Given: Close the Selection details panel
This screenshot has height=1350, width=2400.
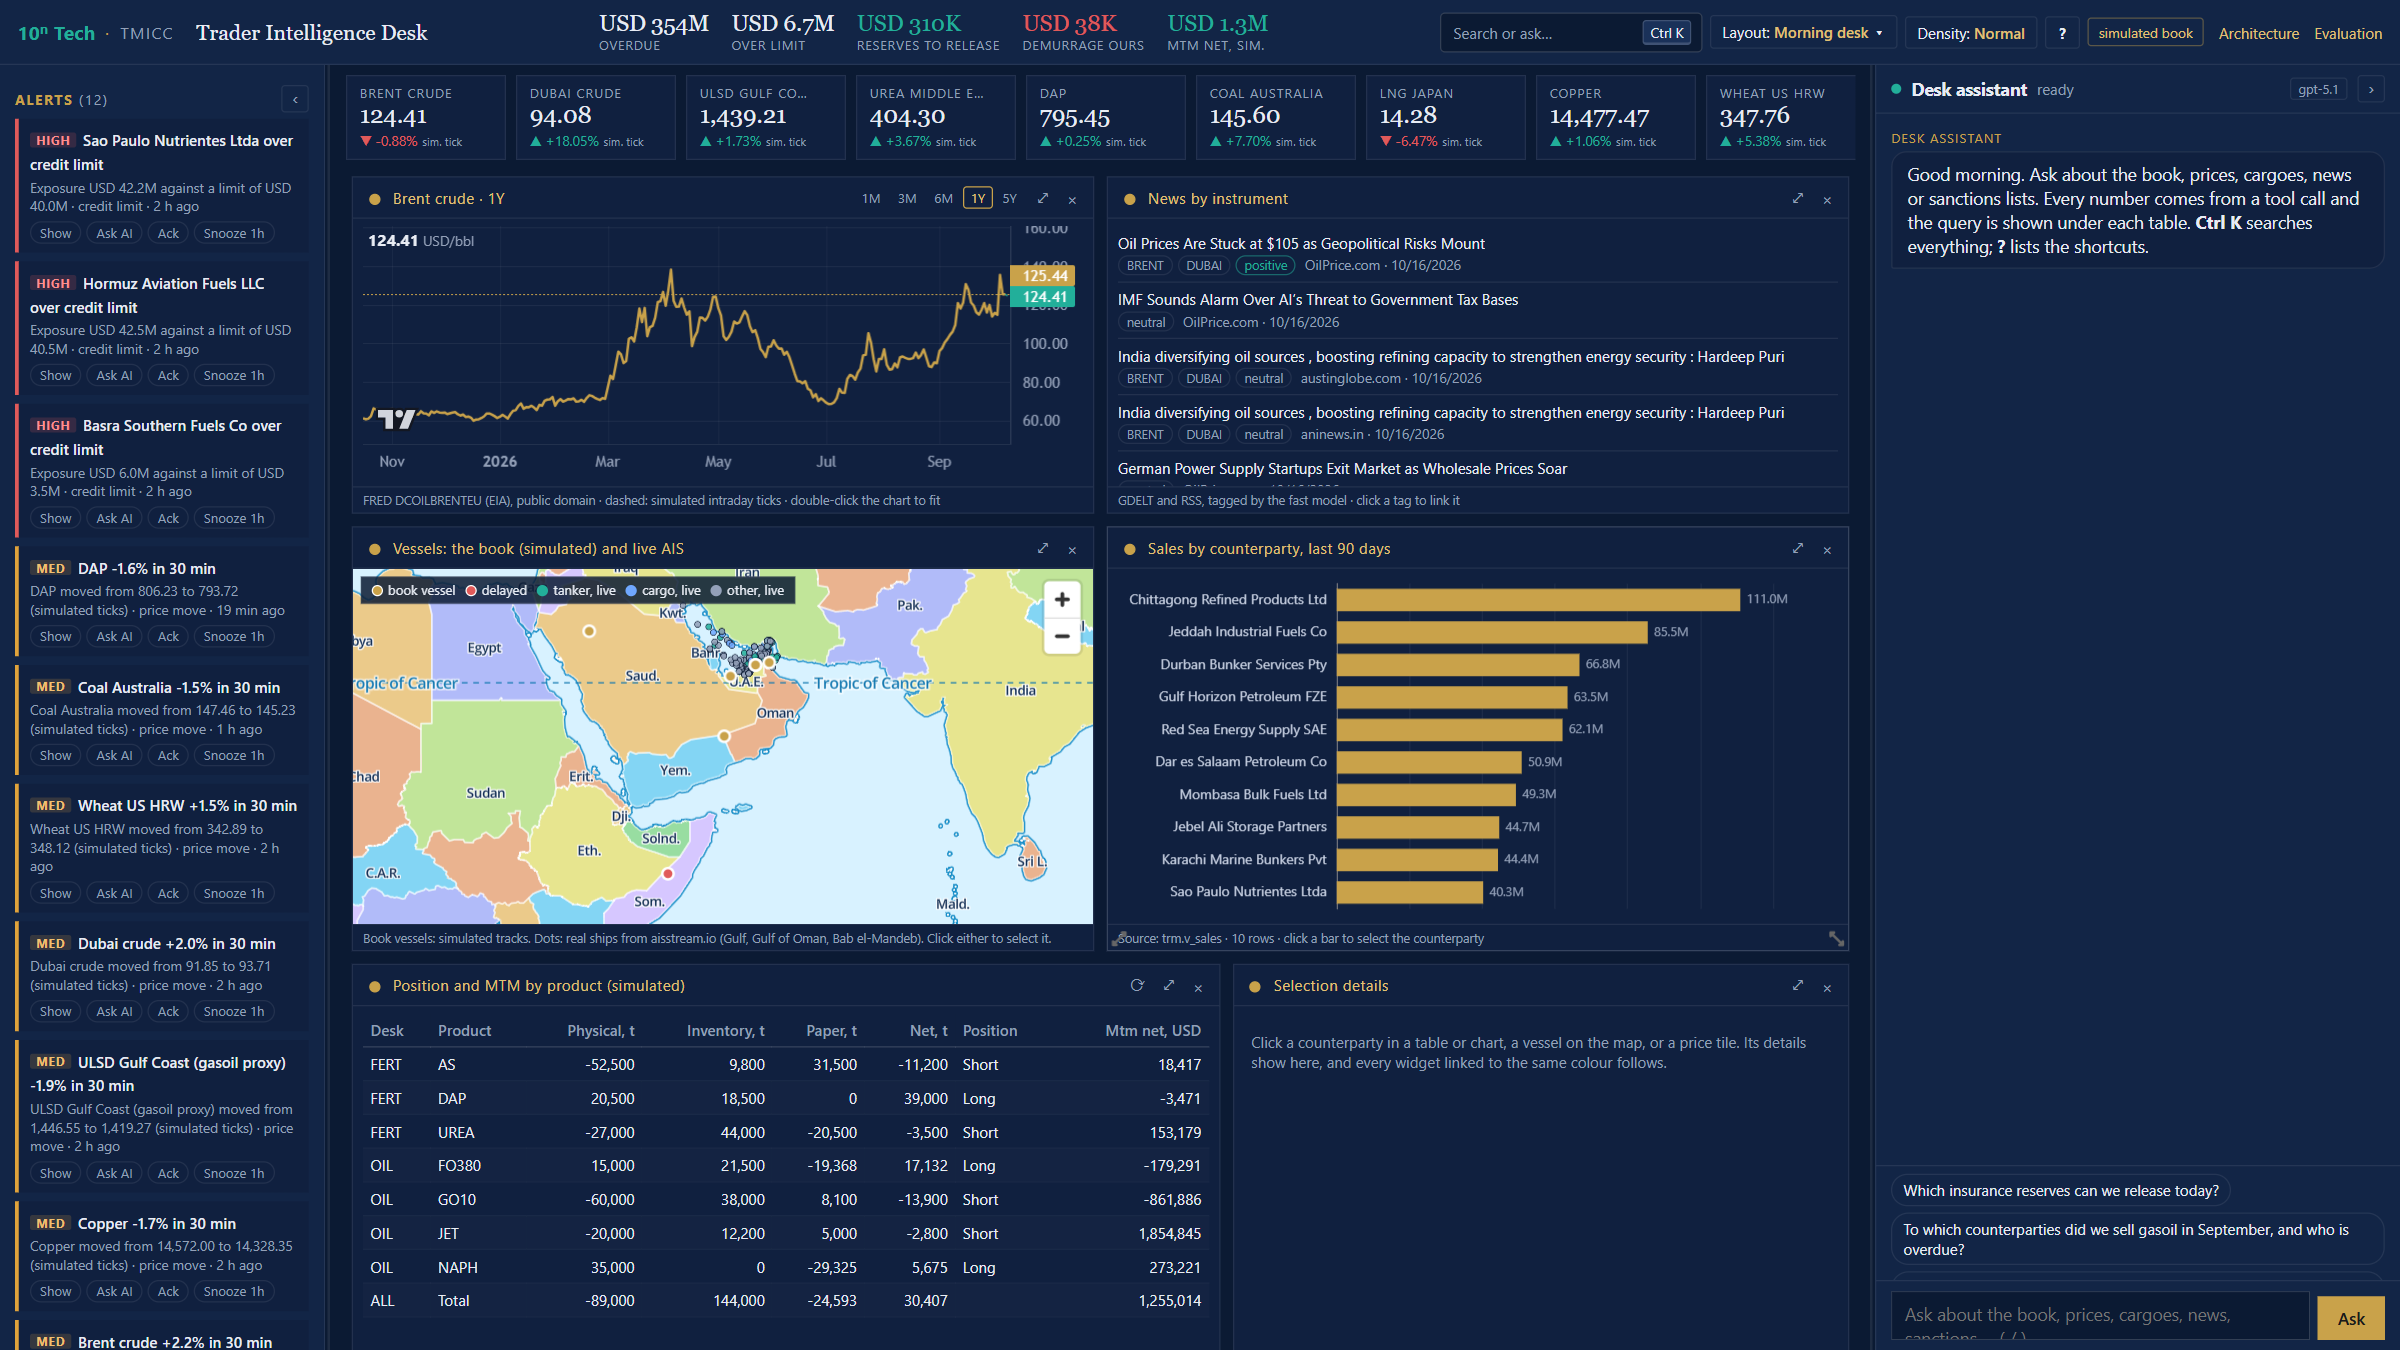Looking at the screenshot, I should point(1827,987).
